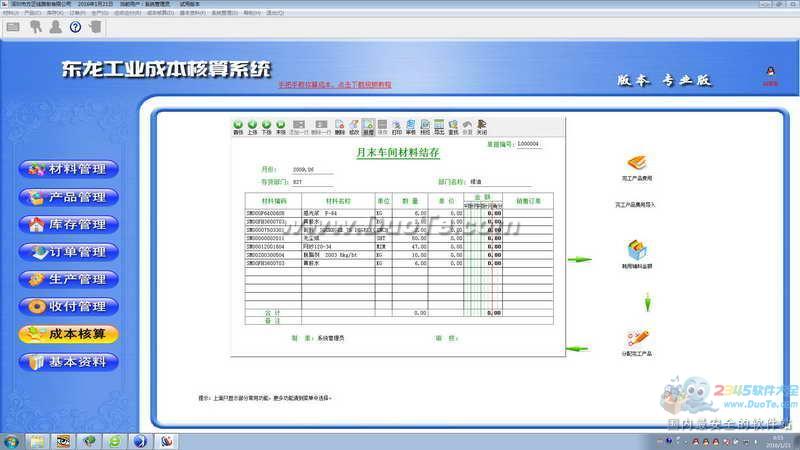Screen dimensions: 800x450
Task: Open the 系统管理 menu in menu bar
Action: 224,13
